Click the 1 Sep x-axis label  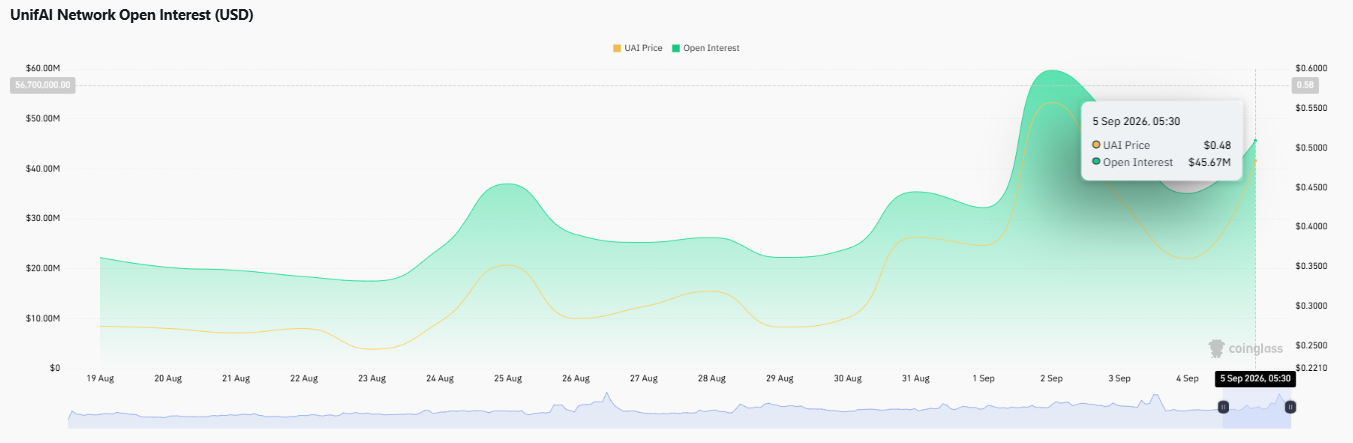click(984, 379)
